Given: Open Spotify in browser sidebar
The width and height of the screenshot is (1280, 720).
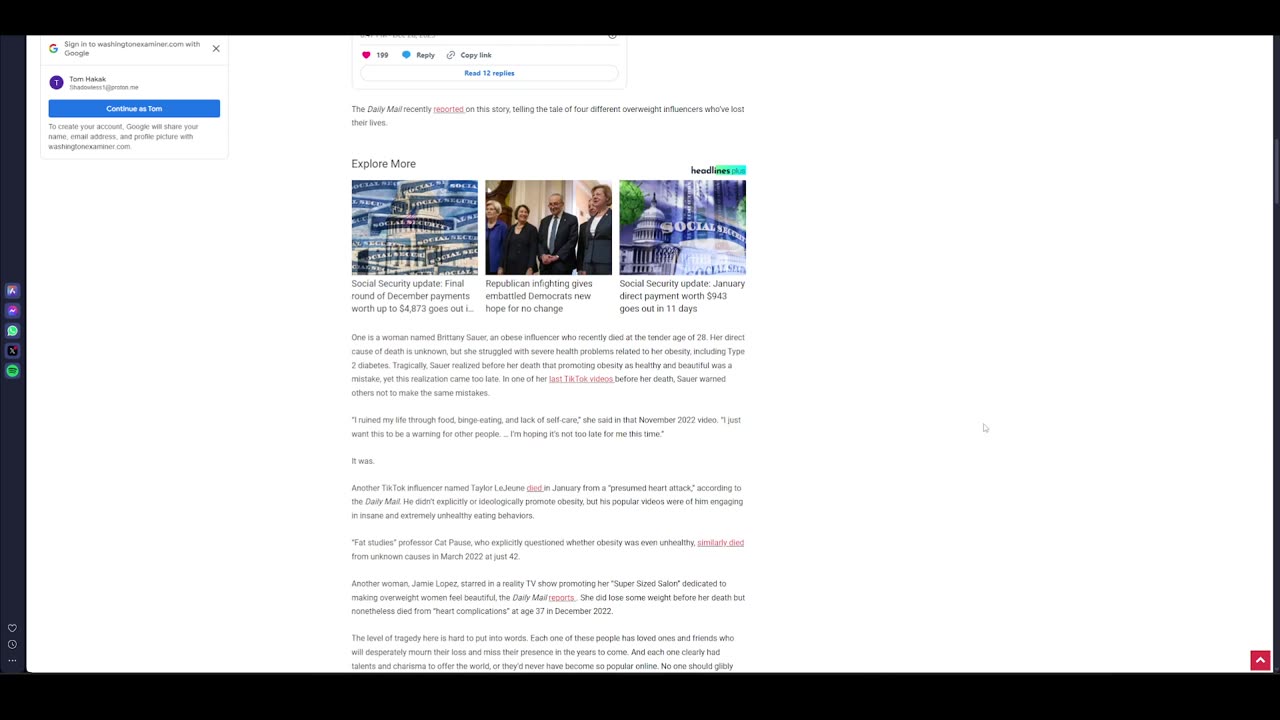Looking at the screenshot, I should point(12,371).
